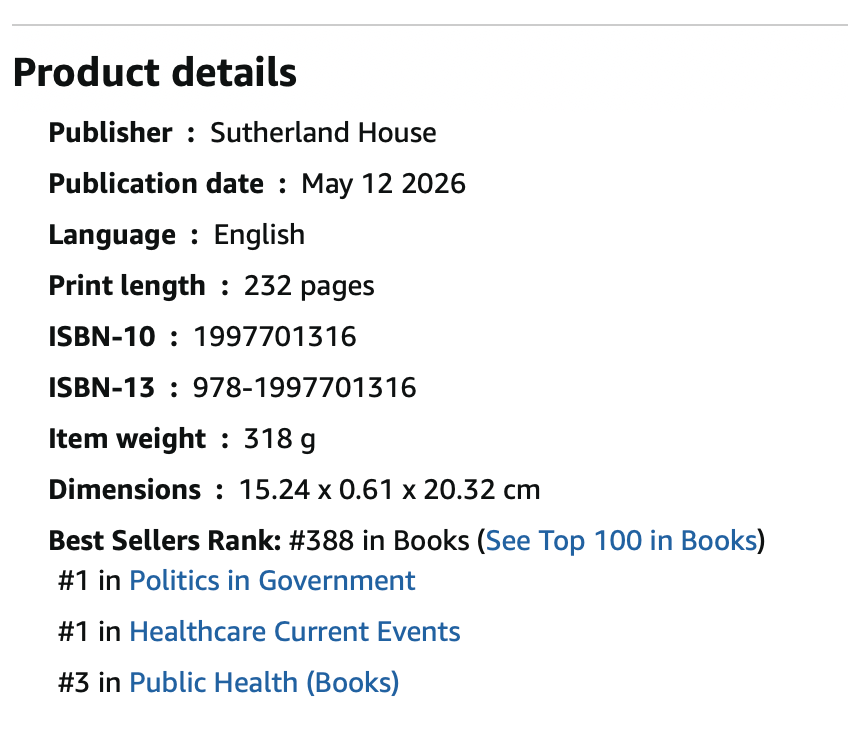848x732 pixels.
Task: Open the Politics in Government category link
Action: (272, 581)
